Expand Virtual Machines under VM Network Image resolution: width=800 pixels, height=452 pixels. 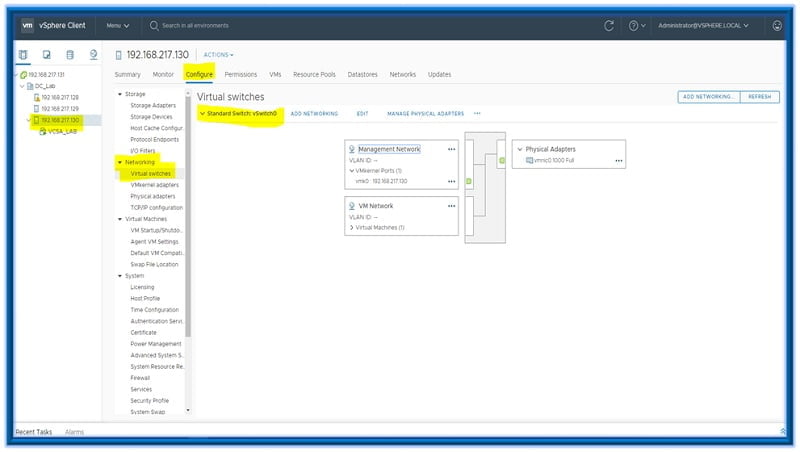(352, 228)
